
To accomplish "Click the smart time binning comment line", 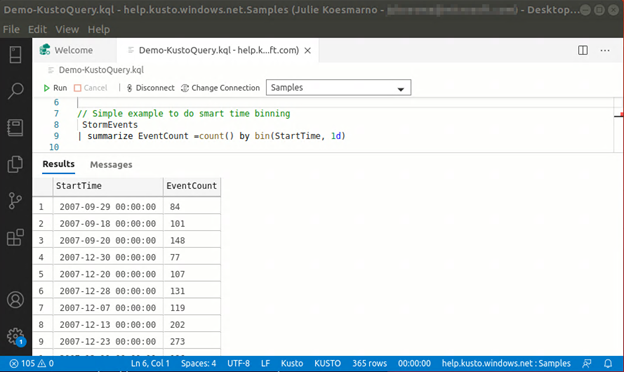I will (184, 113).
